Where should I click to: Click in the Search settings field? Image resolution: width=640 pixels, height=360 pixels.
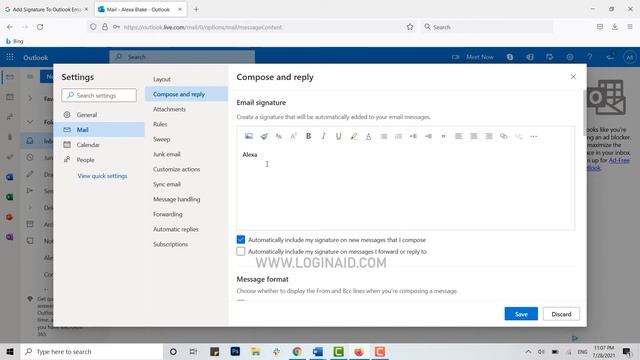click(x=99, y=95)
